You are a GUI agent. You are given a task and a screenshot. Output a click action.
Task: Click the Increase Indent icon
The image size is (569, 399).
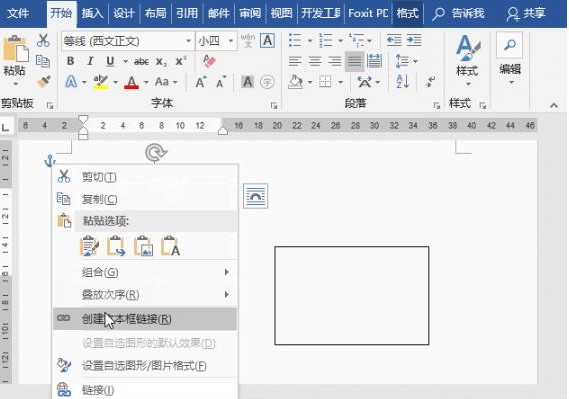click(x=414, y=40)
